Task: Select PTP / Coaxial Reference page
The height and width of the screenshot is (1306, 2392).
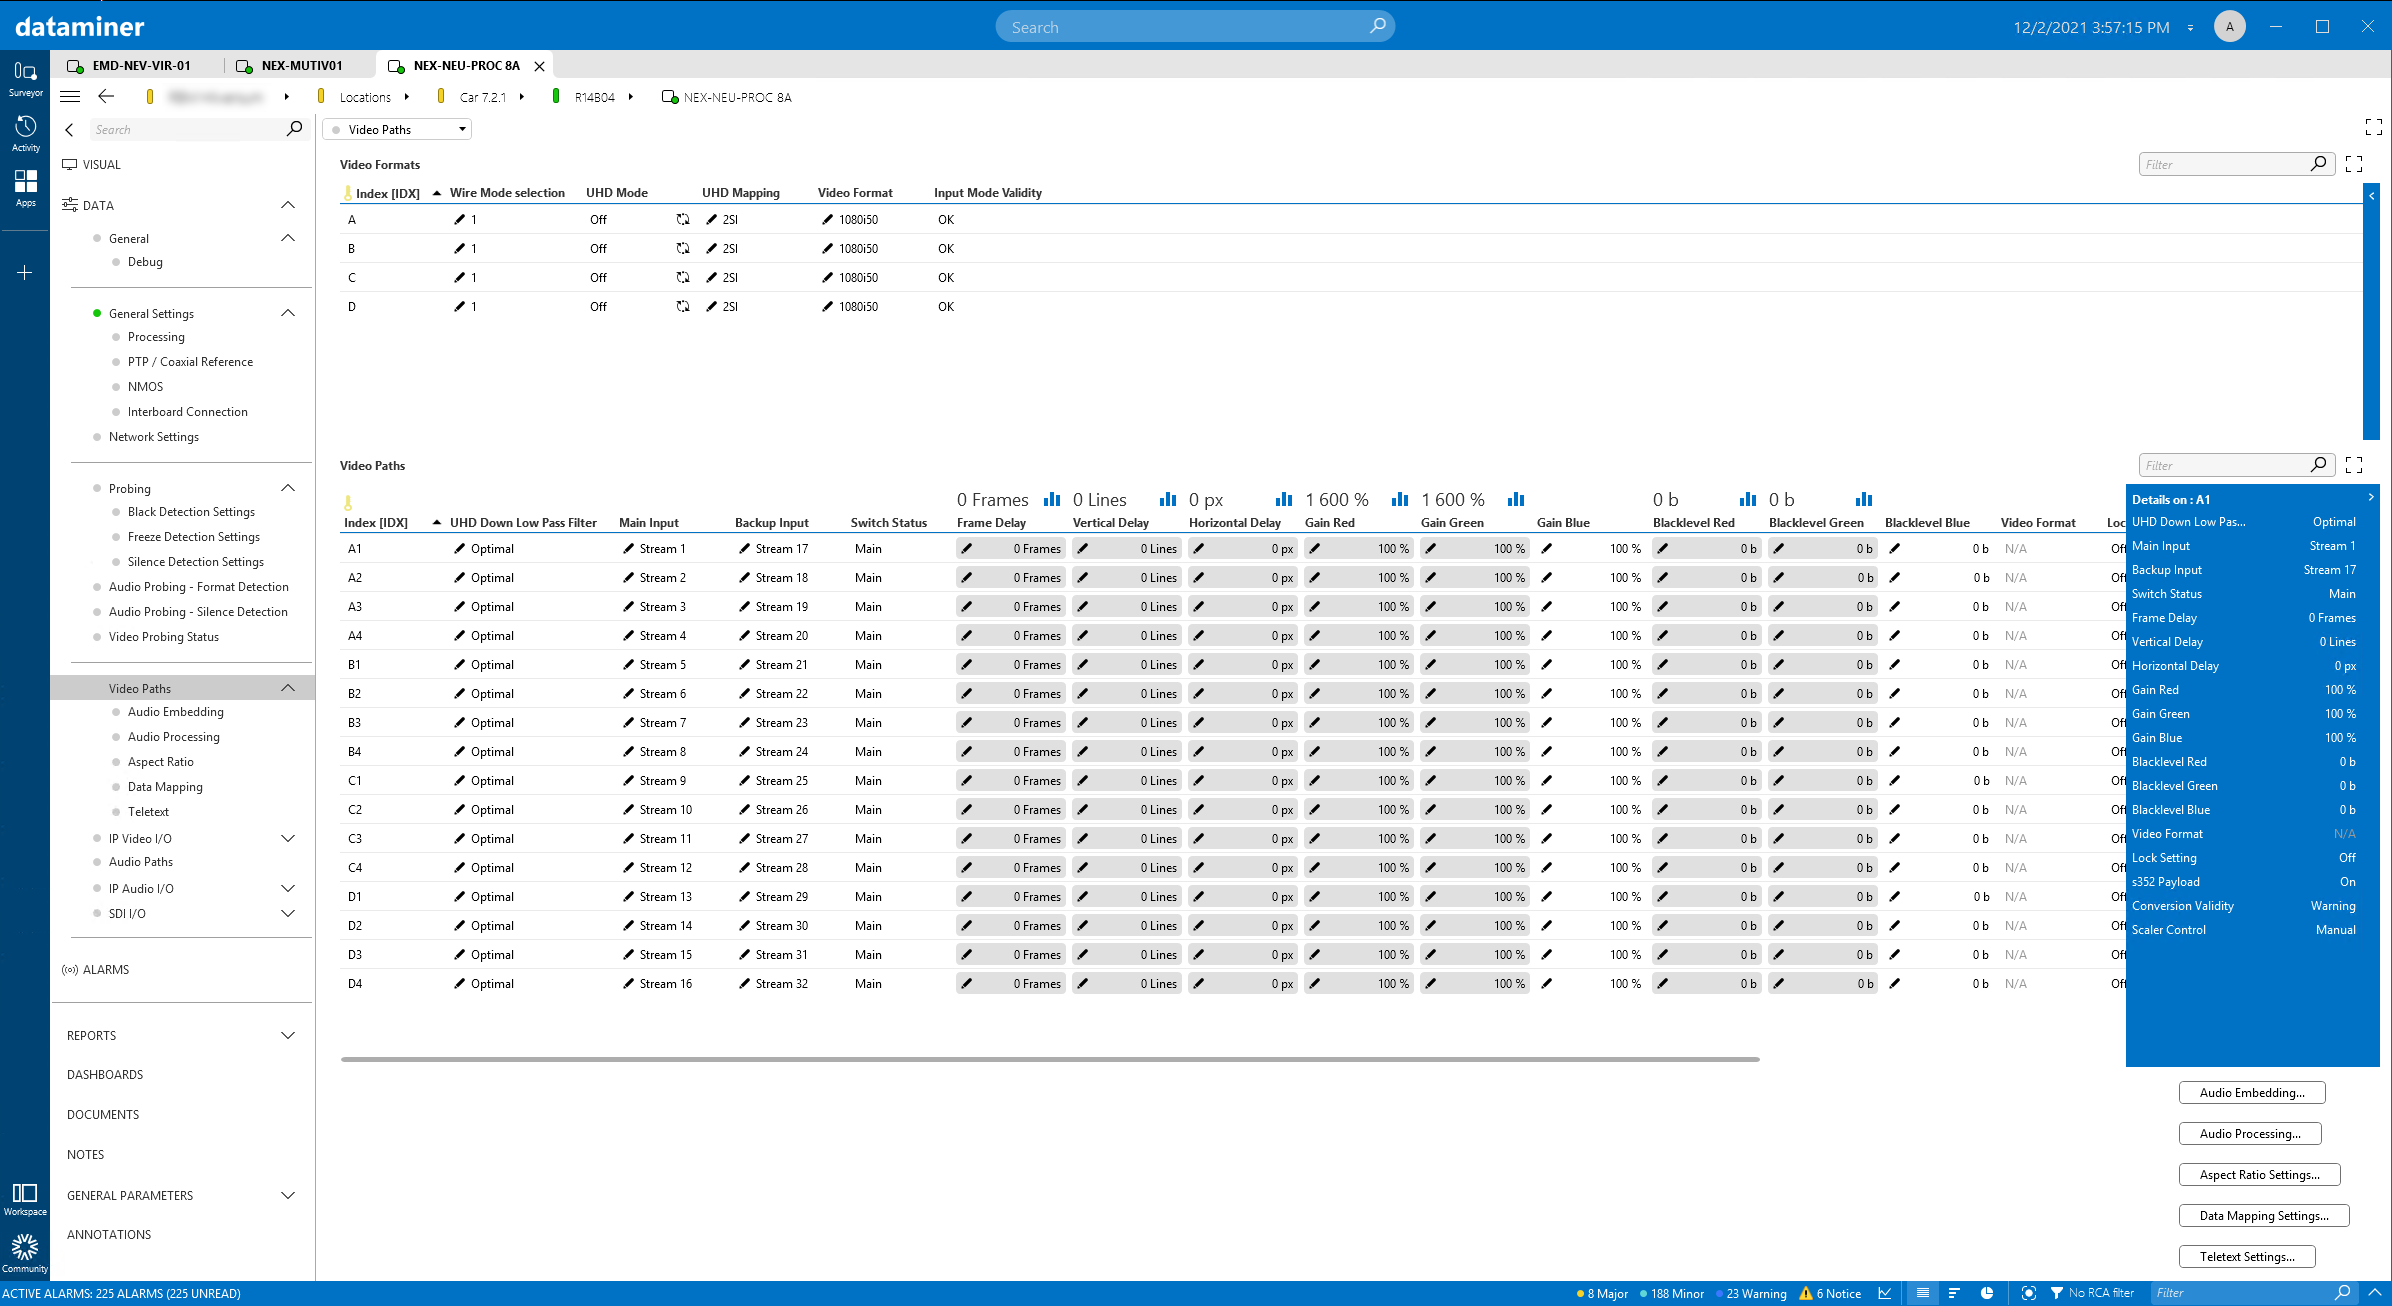Action: [190, 361]
